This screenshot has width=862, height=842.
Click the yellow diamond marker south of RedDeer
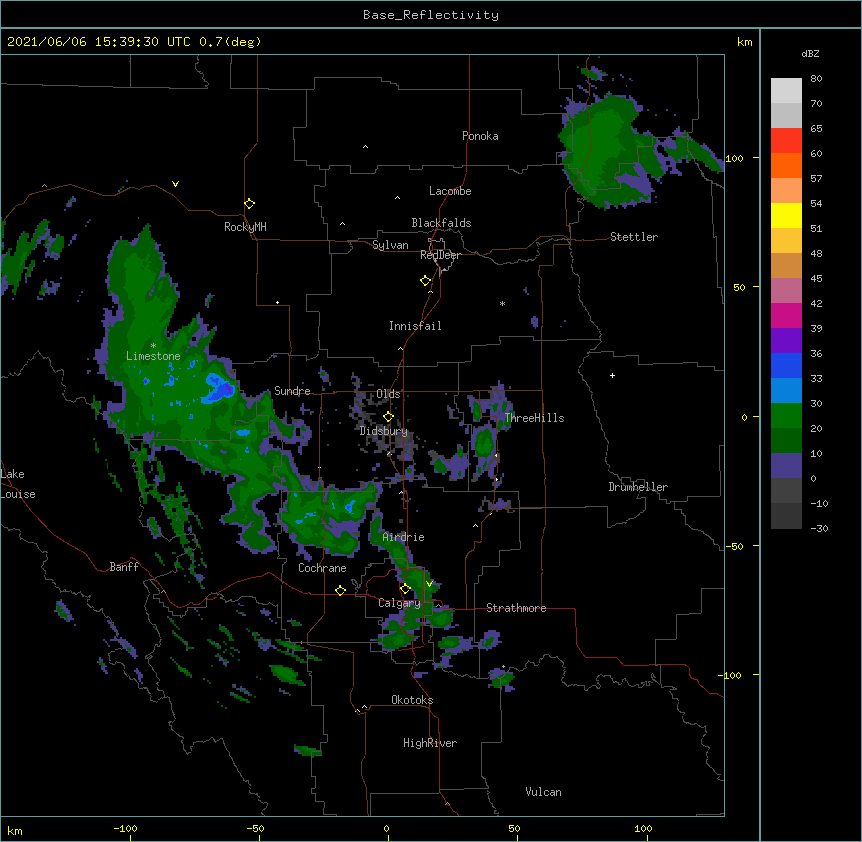[x=425, y=281]
